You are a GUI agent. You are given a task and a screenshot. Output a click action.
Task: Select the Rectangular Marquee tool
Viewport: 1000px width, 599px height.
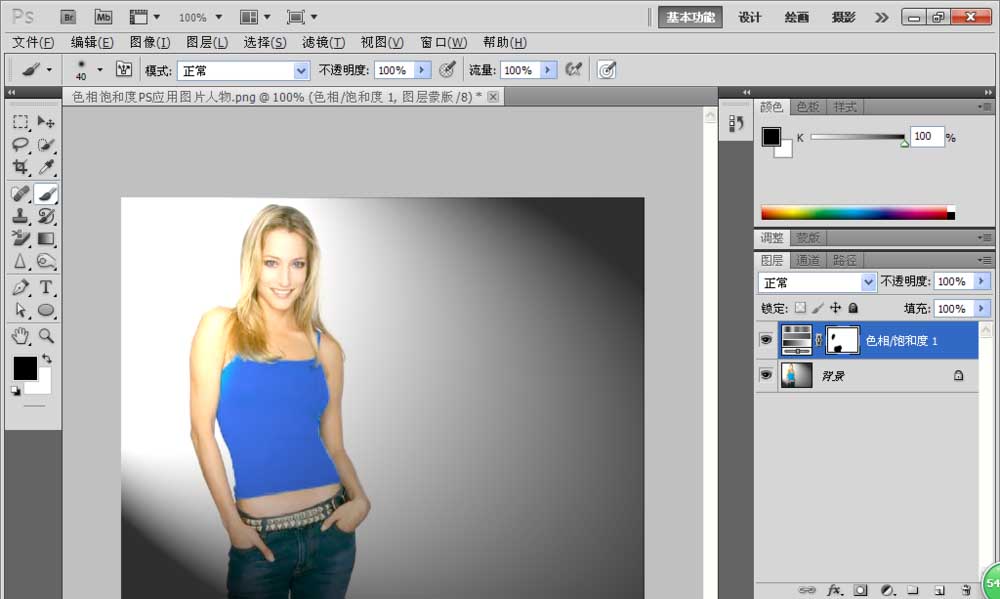20,122
